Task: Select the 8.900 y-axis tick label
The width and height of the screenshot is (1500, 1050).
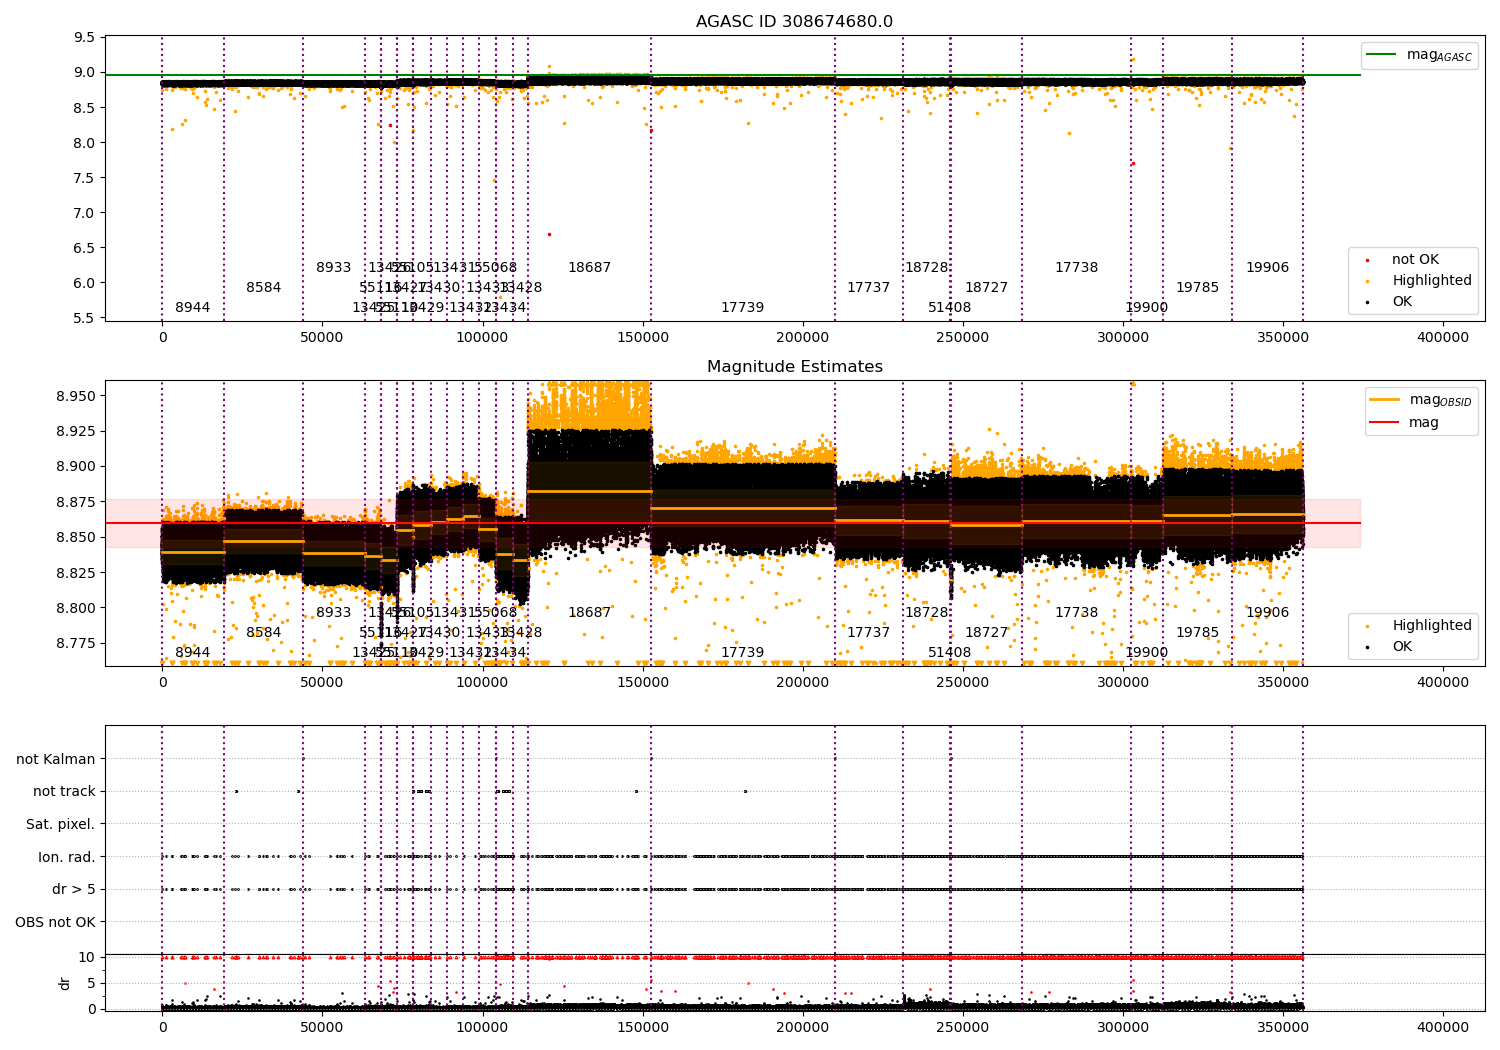Action: click(x=76, y=466)
